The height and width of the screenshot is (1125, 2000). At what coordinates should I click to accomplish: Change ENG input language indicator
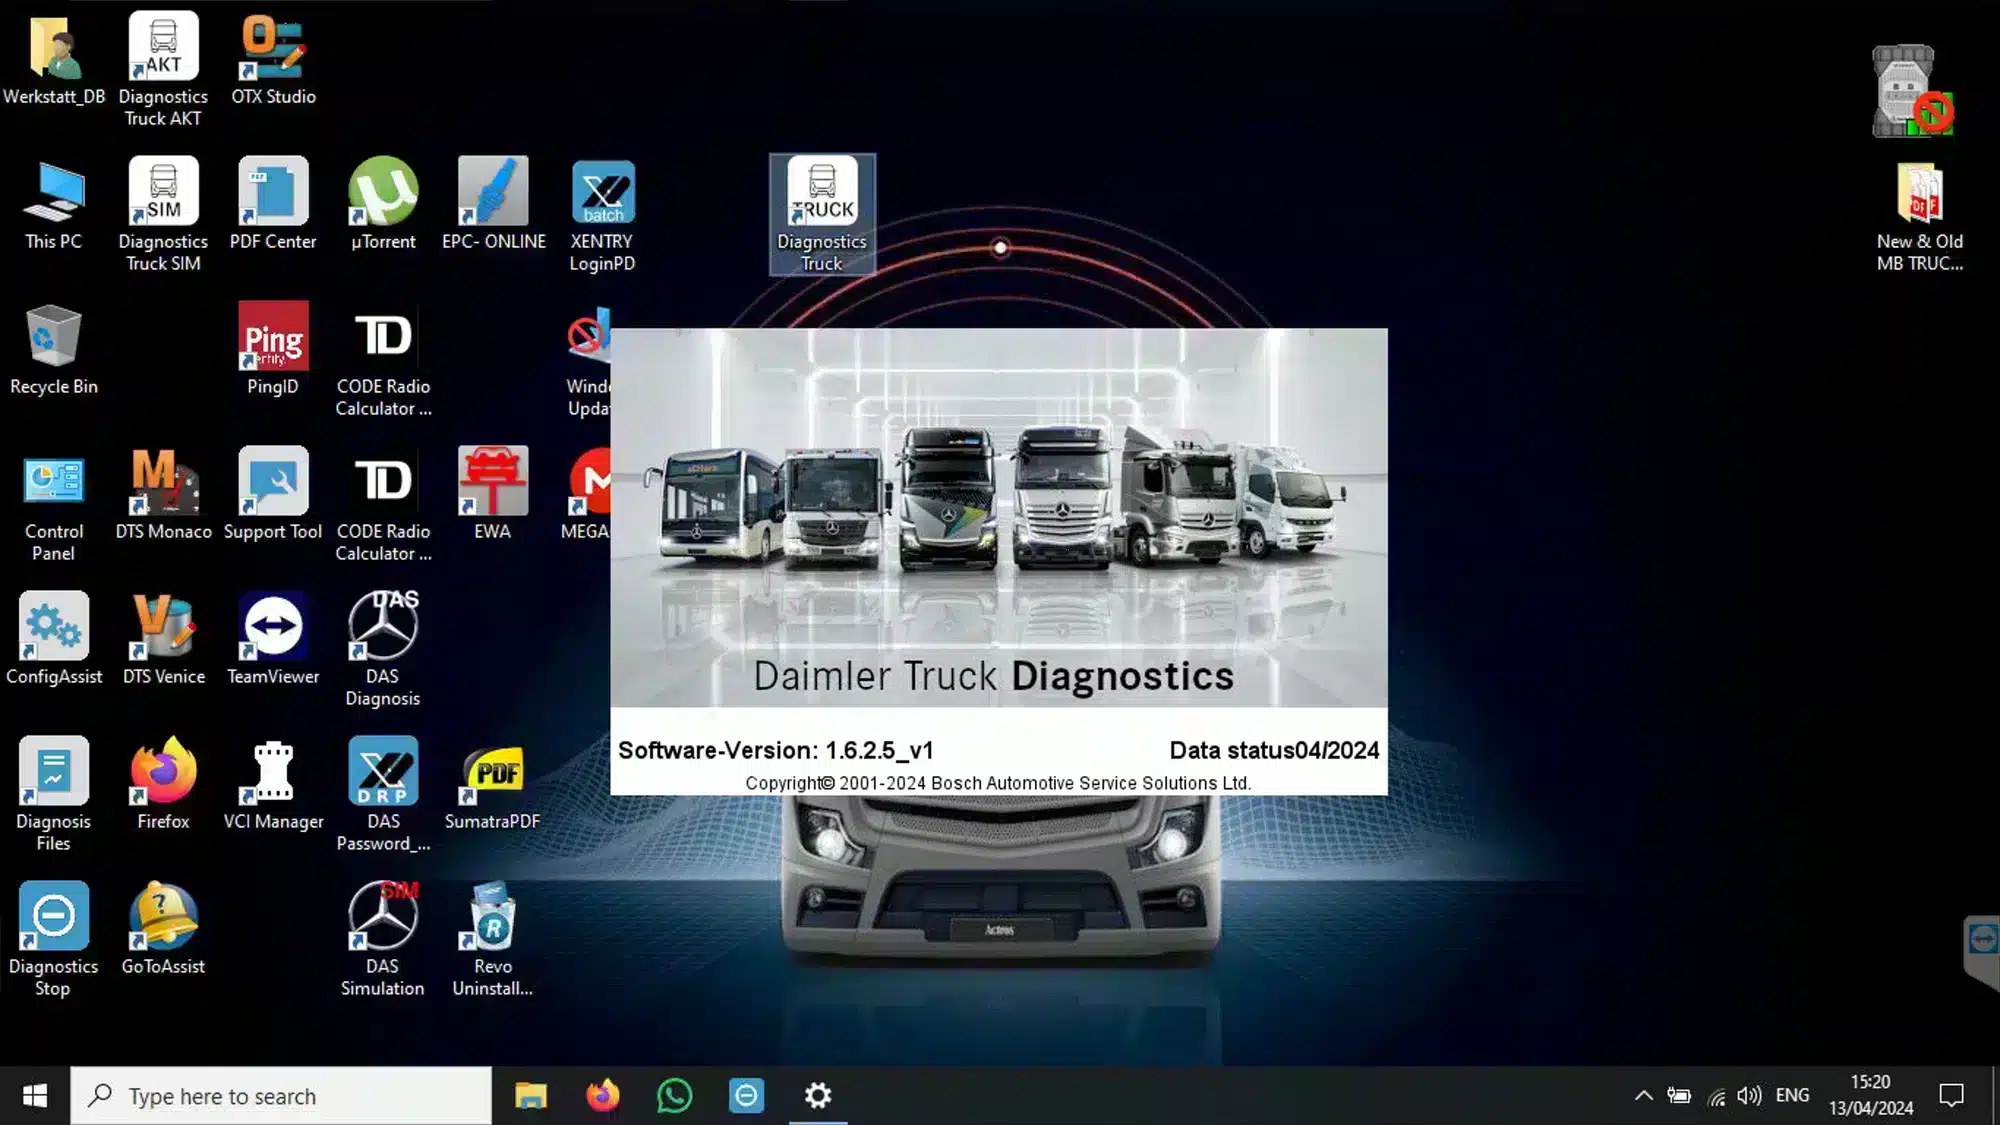pos(1792,1096)
